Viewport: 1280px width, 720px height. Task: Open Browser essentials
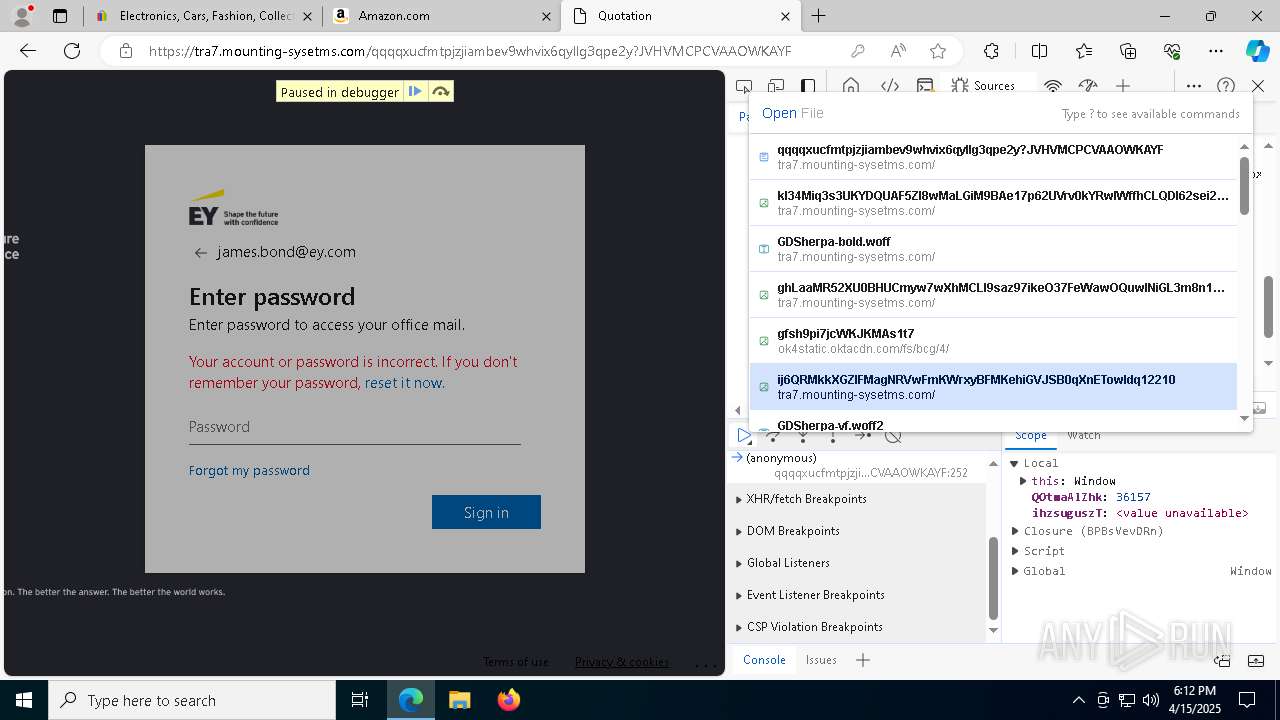1172,51
